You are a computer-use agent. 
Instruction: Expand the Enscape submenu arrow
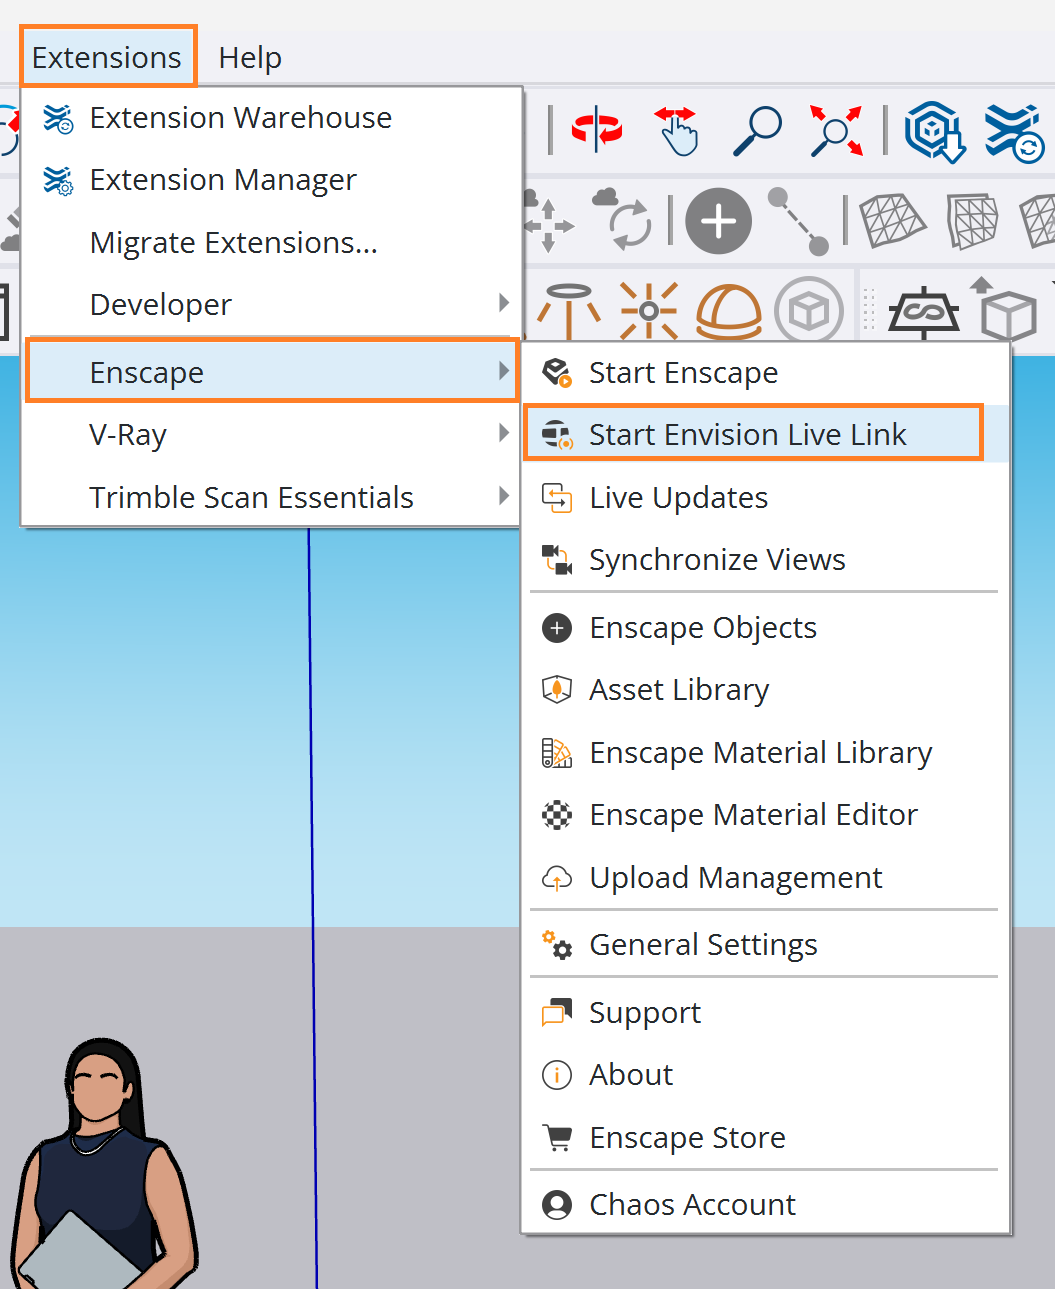[x=503, y=371]
